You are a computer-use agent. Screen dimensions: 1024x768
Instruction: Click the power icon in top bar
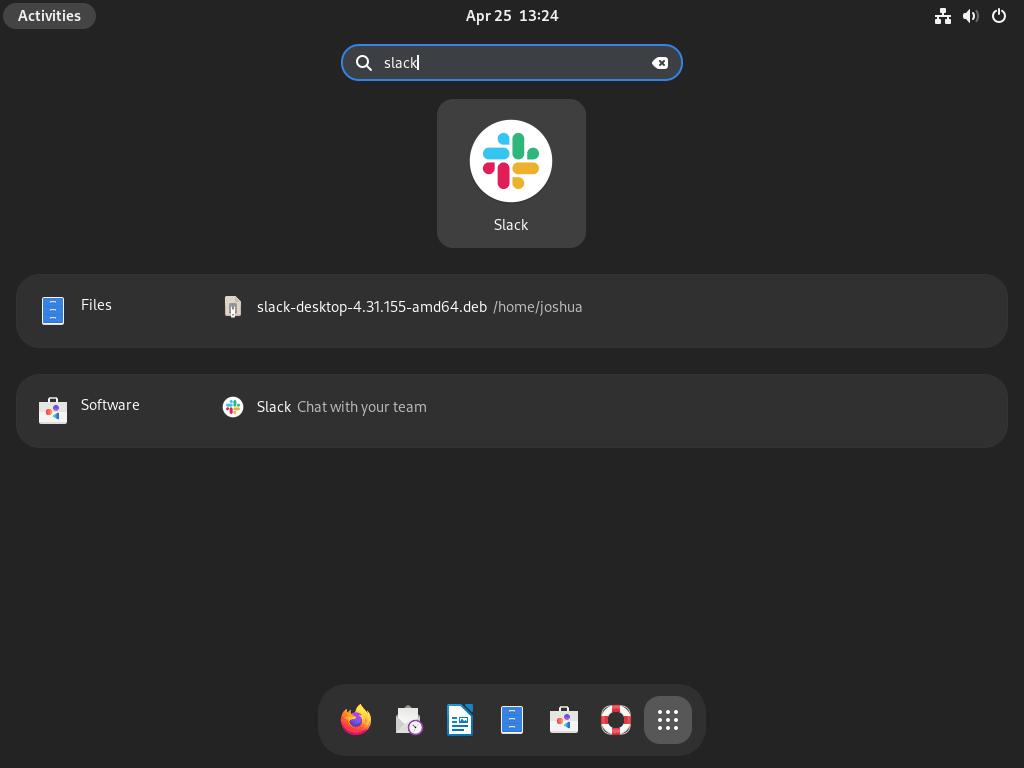pos(998,16)
